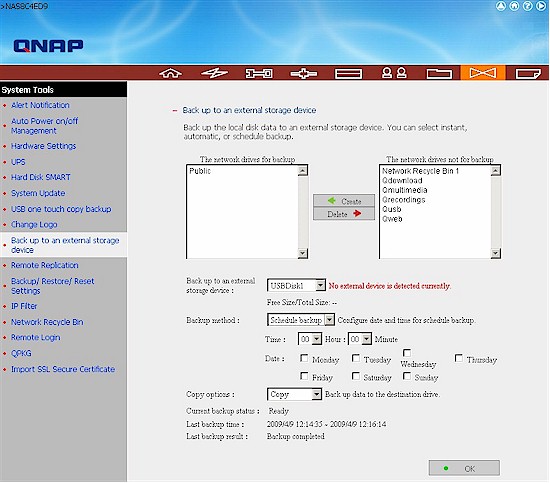This screenshot has width=550, height=483.
Task: Open Hard Disk SMART page
Action: point(41,177)
